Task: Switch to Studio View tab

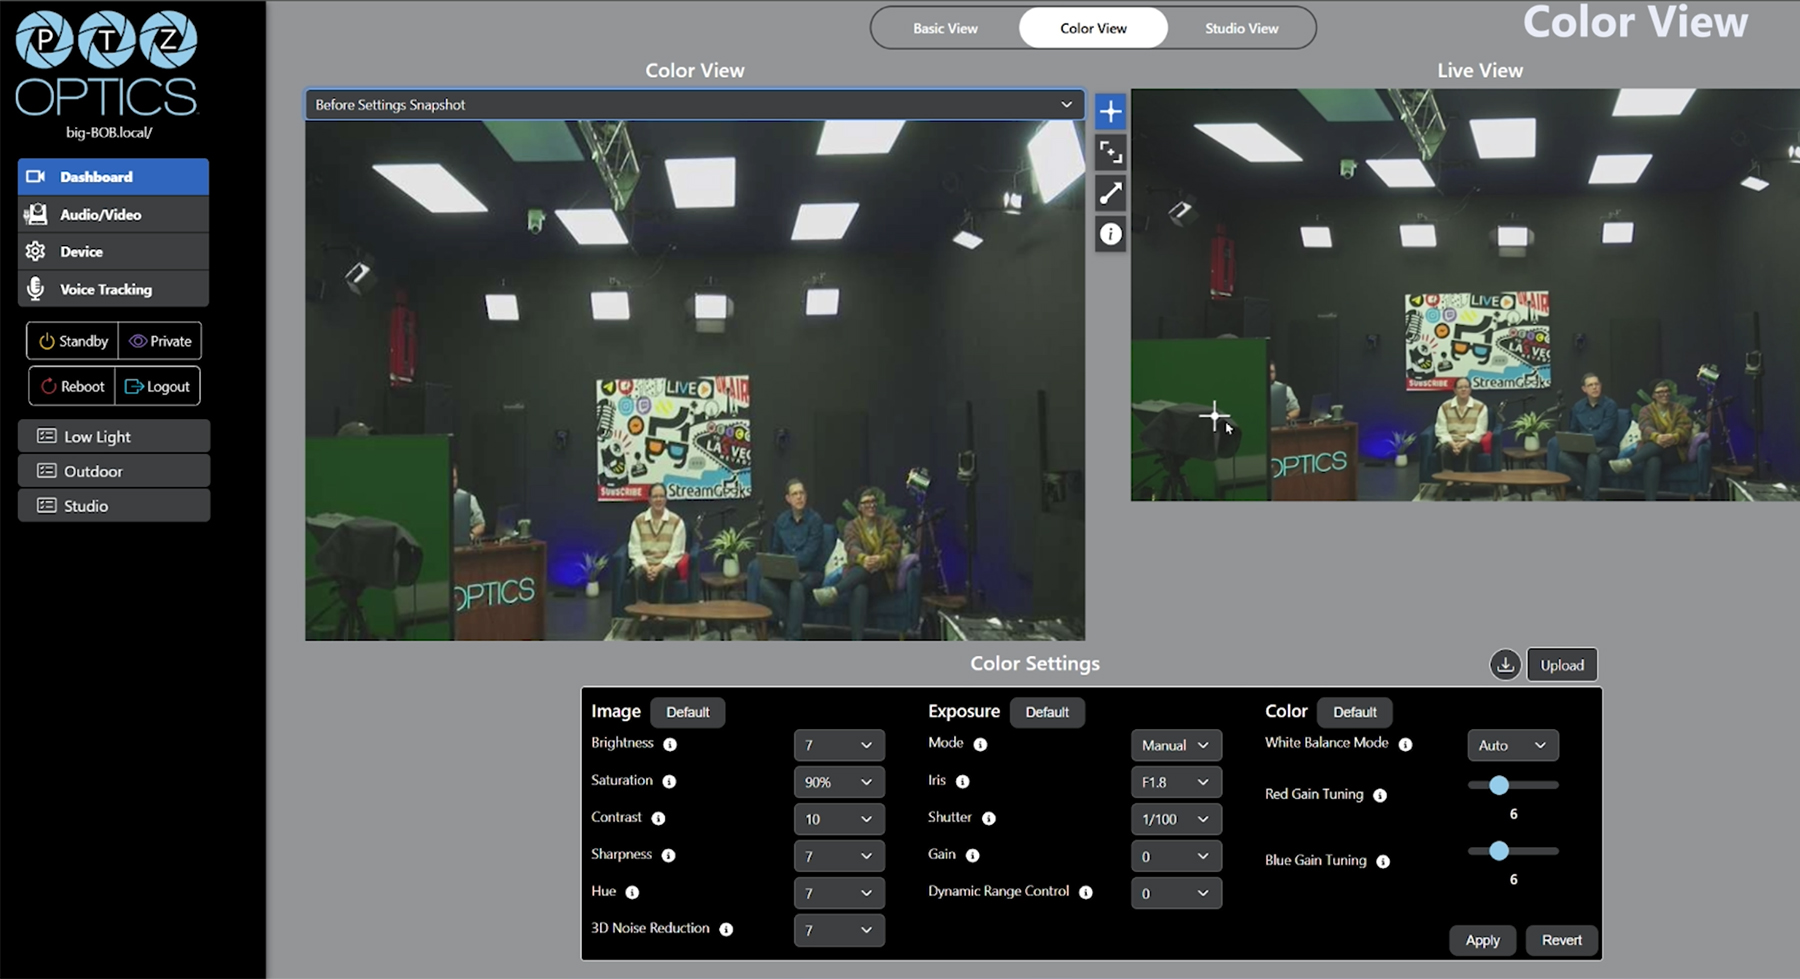Action: tap(1241, 28)
